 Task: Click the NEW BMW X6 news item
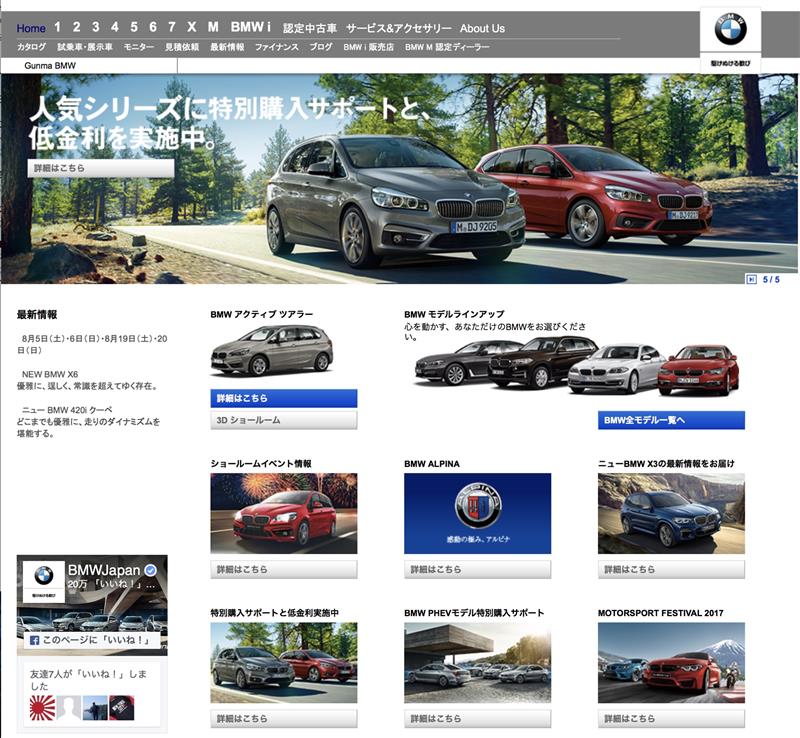coord(87,380)
